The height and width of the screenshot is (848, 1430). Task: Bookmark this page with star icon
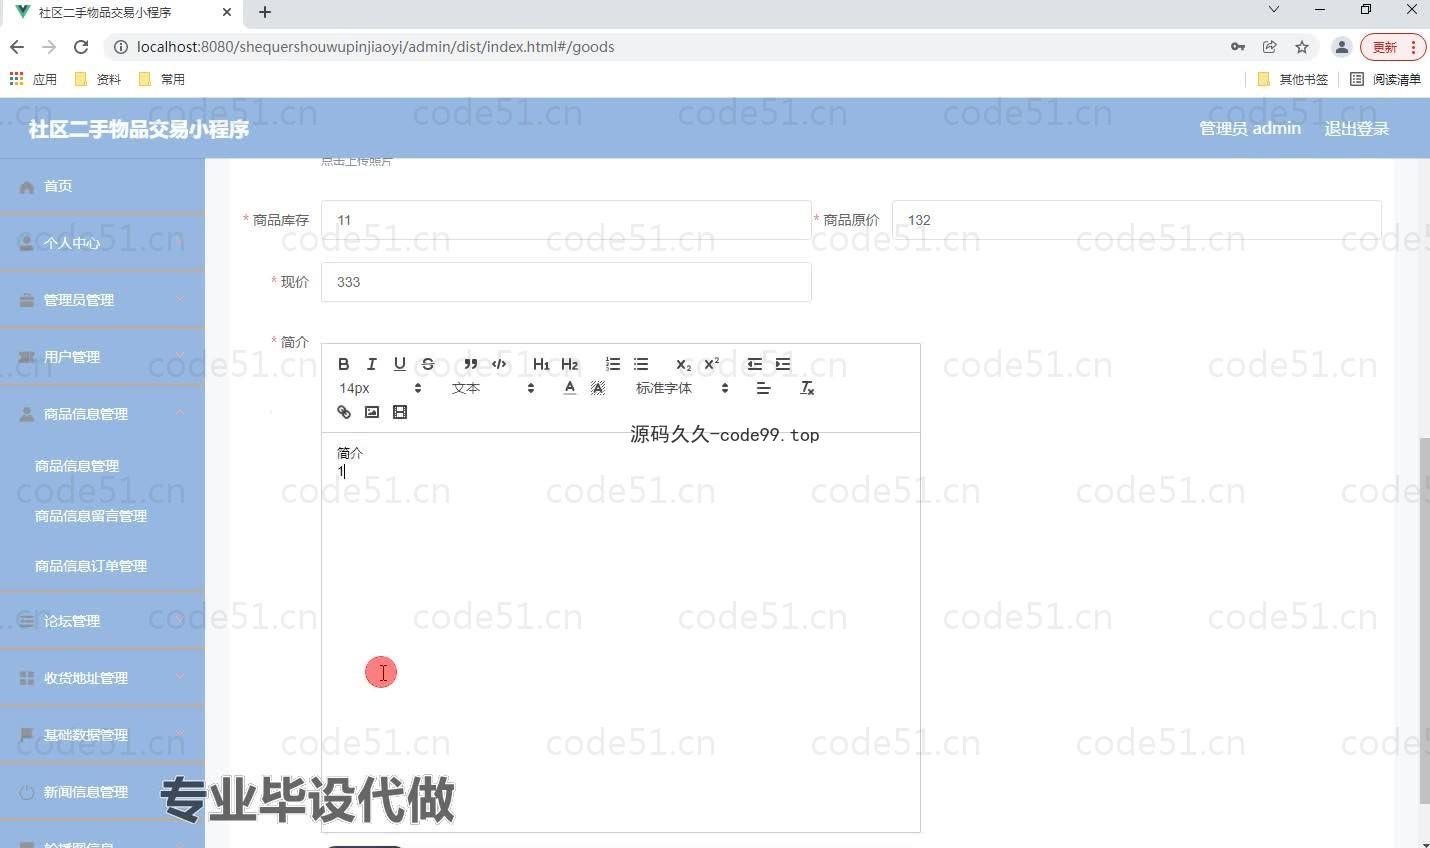[x=1302, y=47]
